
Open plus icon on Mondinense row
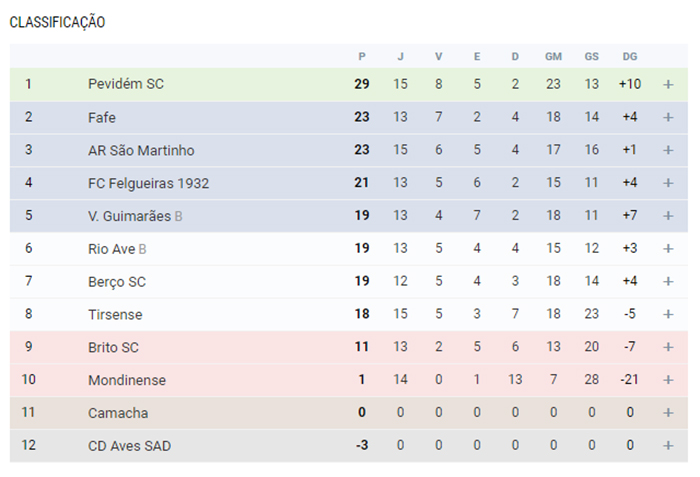tap(668, 380)
